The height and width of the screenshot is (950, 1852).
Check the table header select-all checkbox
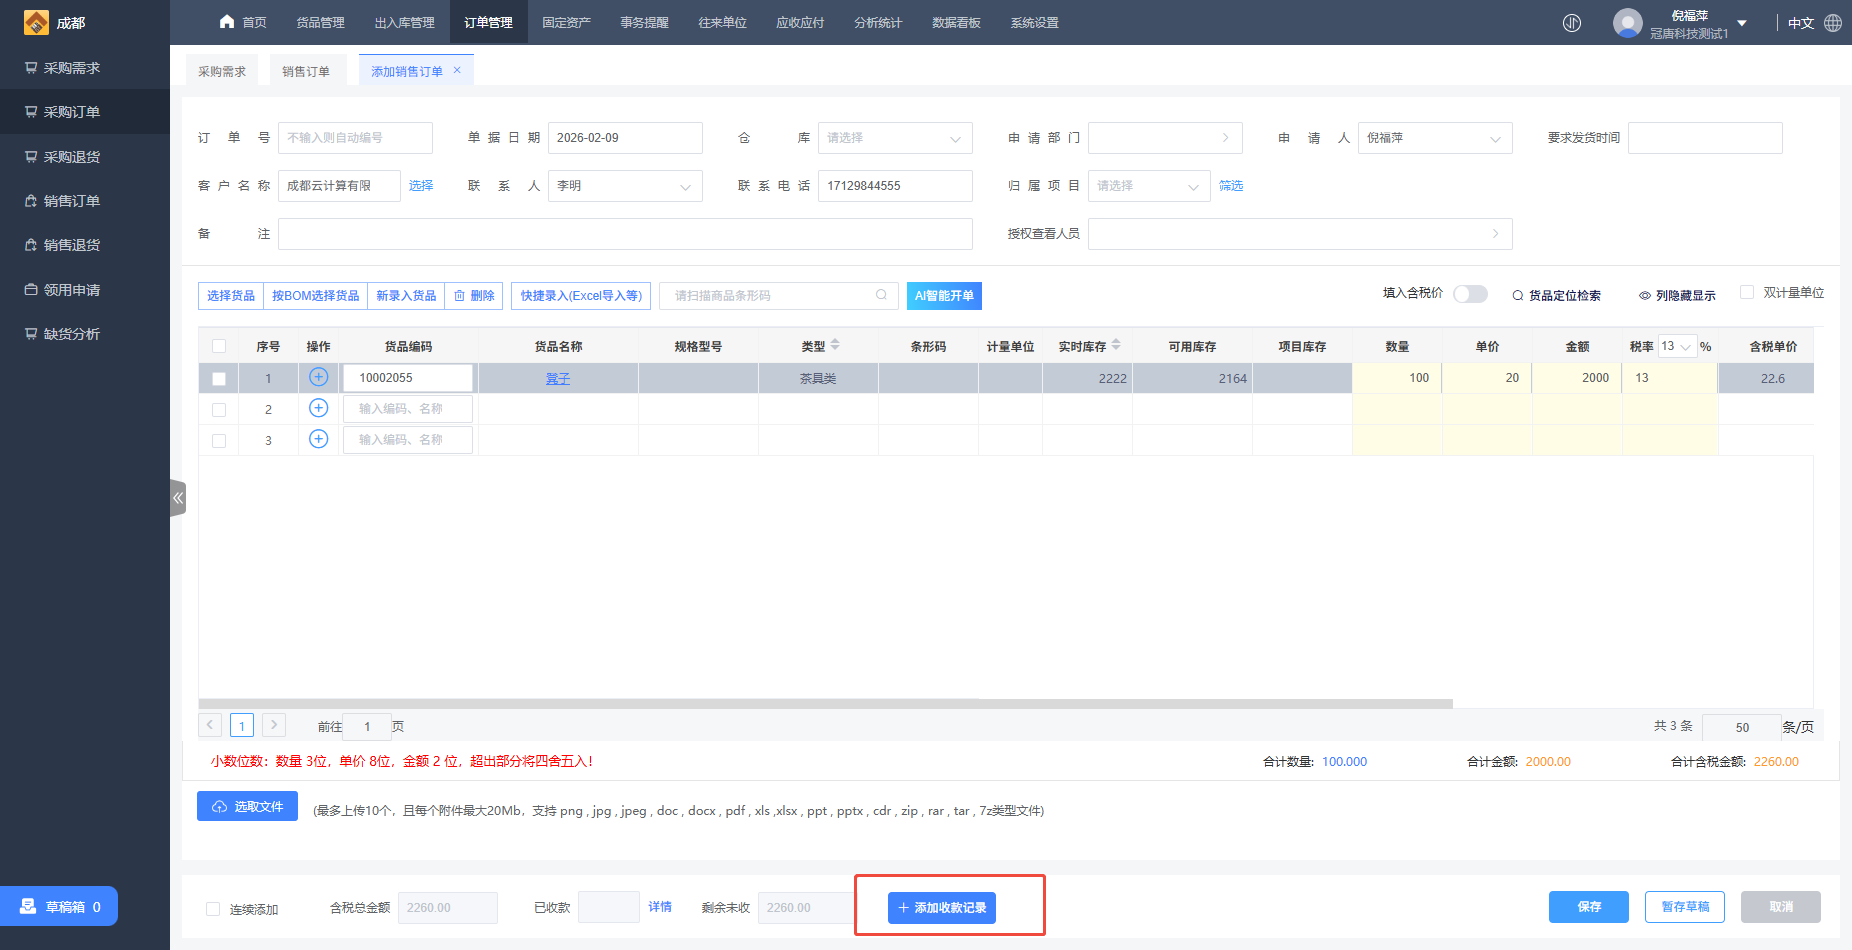click(219, 346)
